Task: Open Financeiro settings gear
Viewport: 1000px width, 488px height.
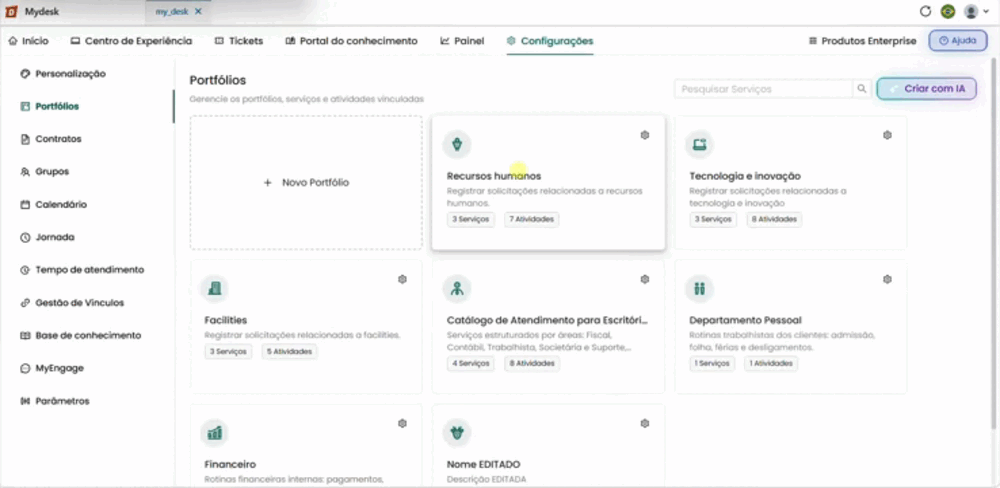Action: (402, 424)
